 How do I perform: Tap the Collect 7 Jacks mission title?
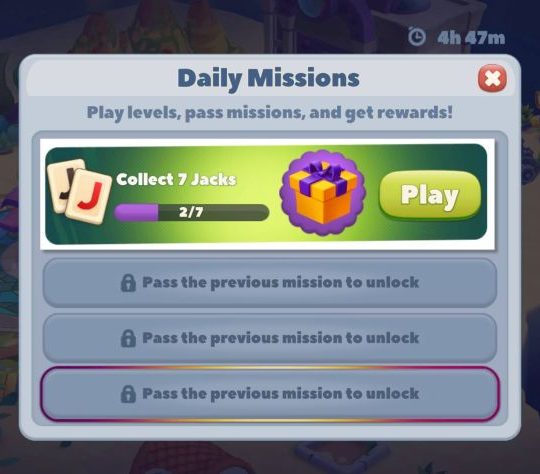[x=176, y=179]
